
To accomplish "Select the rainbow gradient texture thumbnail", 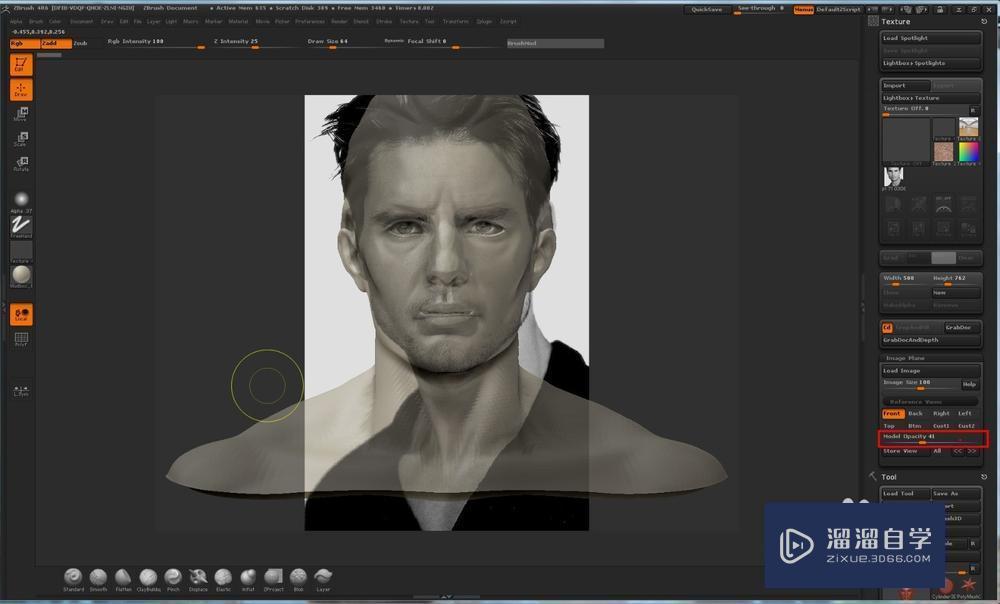I will click(x=968, y=152).
